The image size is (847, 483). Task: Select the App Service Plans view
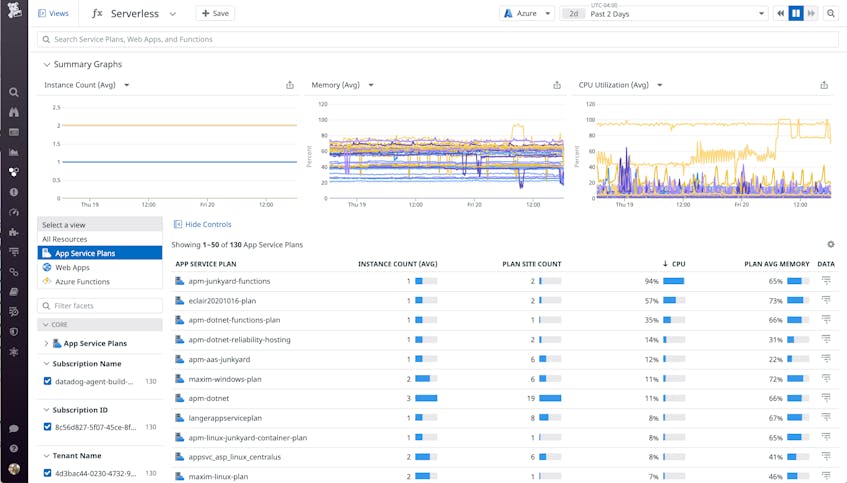coord(99,253)
